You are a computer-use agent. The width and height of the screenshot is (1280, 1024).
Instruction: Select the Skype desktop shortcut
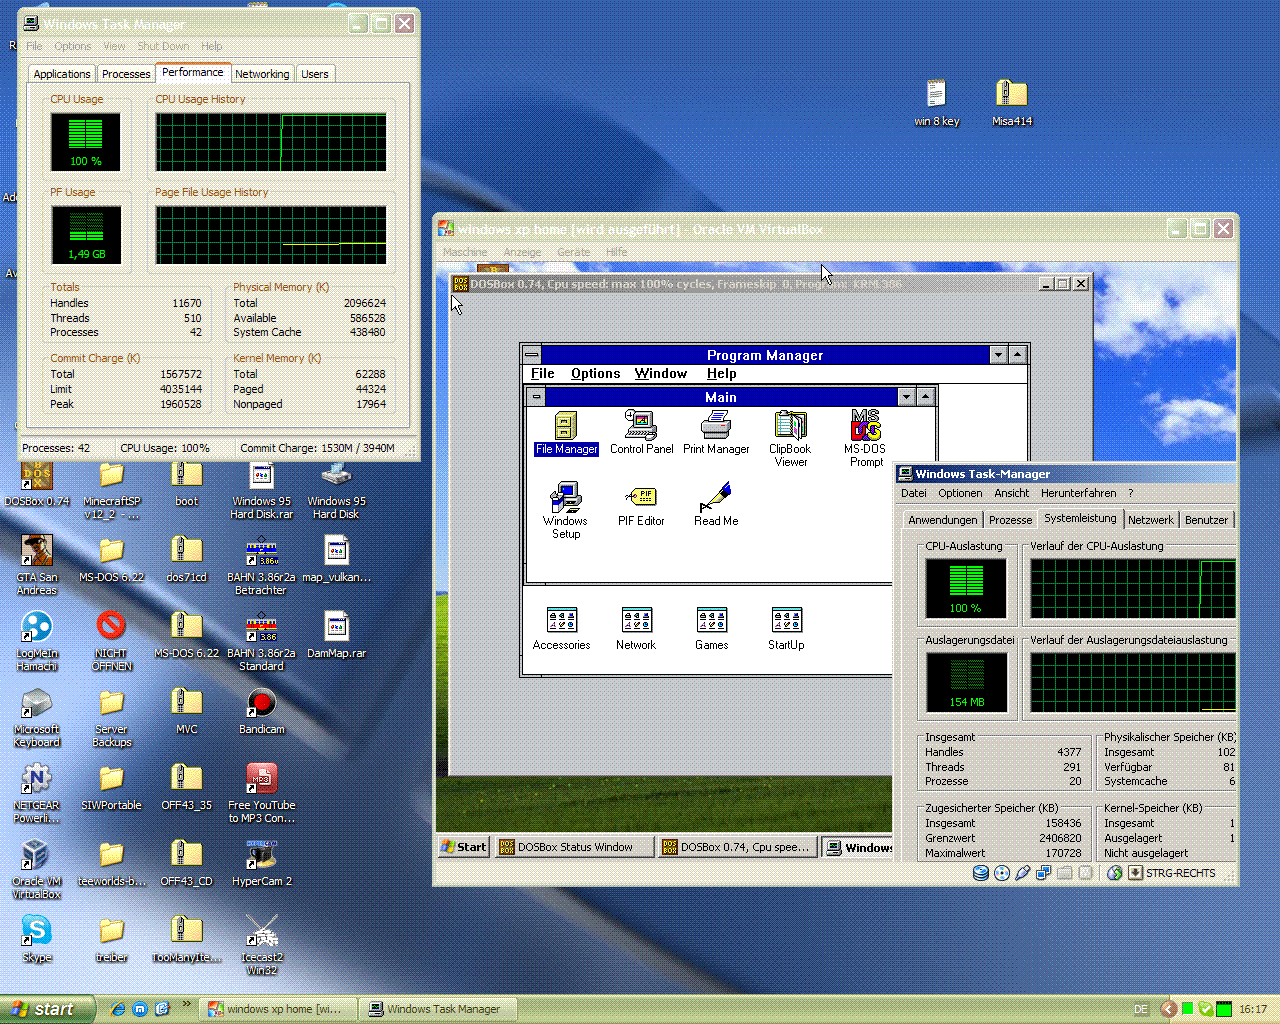click(x=37, y=939)
